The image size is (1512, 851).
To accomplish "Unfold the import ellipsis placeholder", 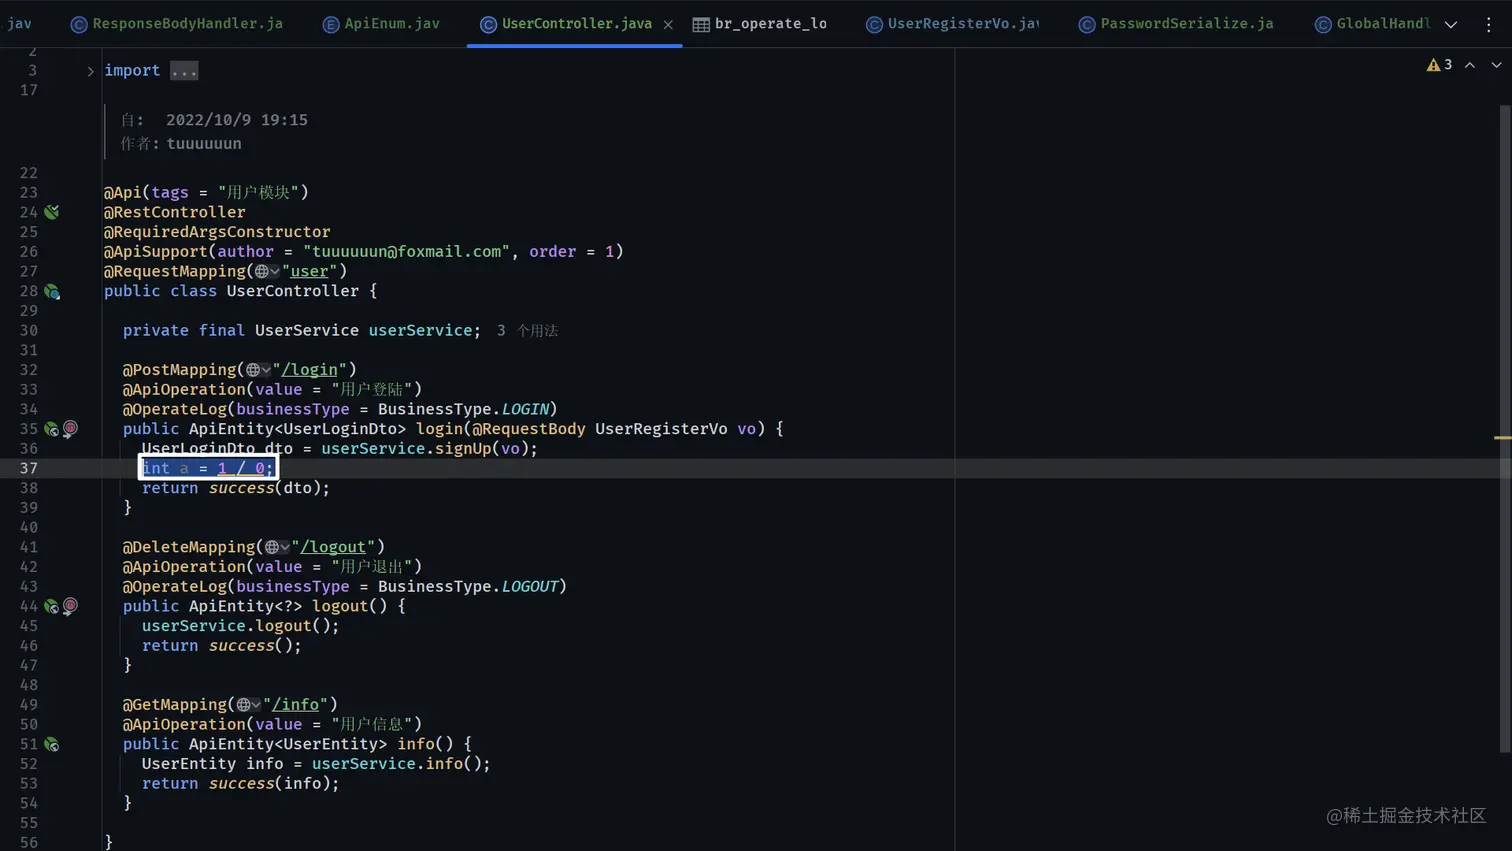I will [x=184, y=71].
